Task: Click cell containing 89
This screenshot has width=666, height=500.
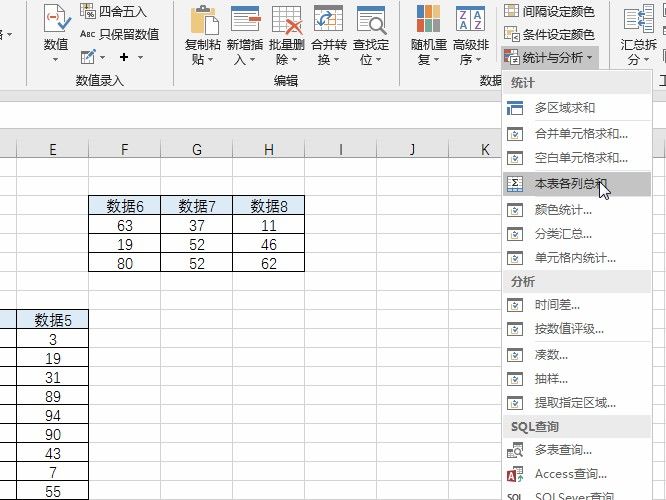Action: pos(53,396)
